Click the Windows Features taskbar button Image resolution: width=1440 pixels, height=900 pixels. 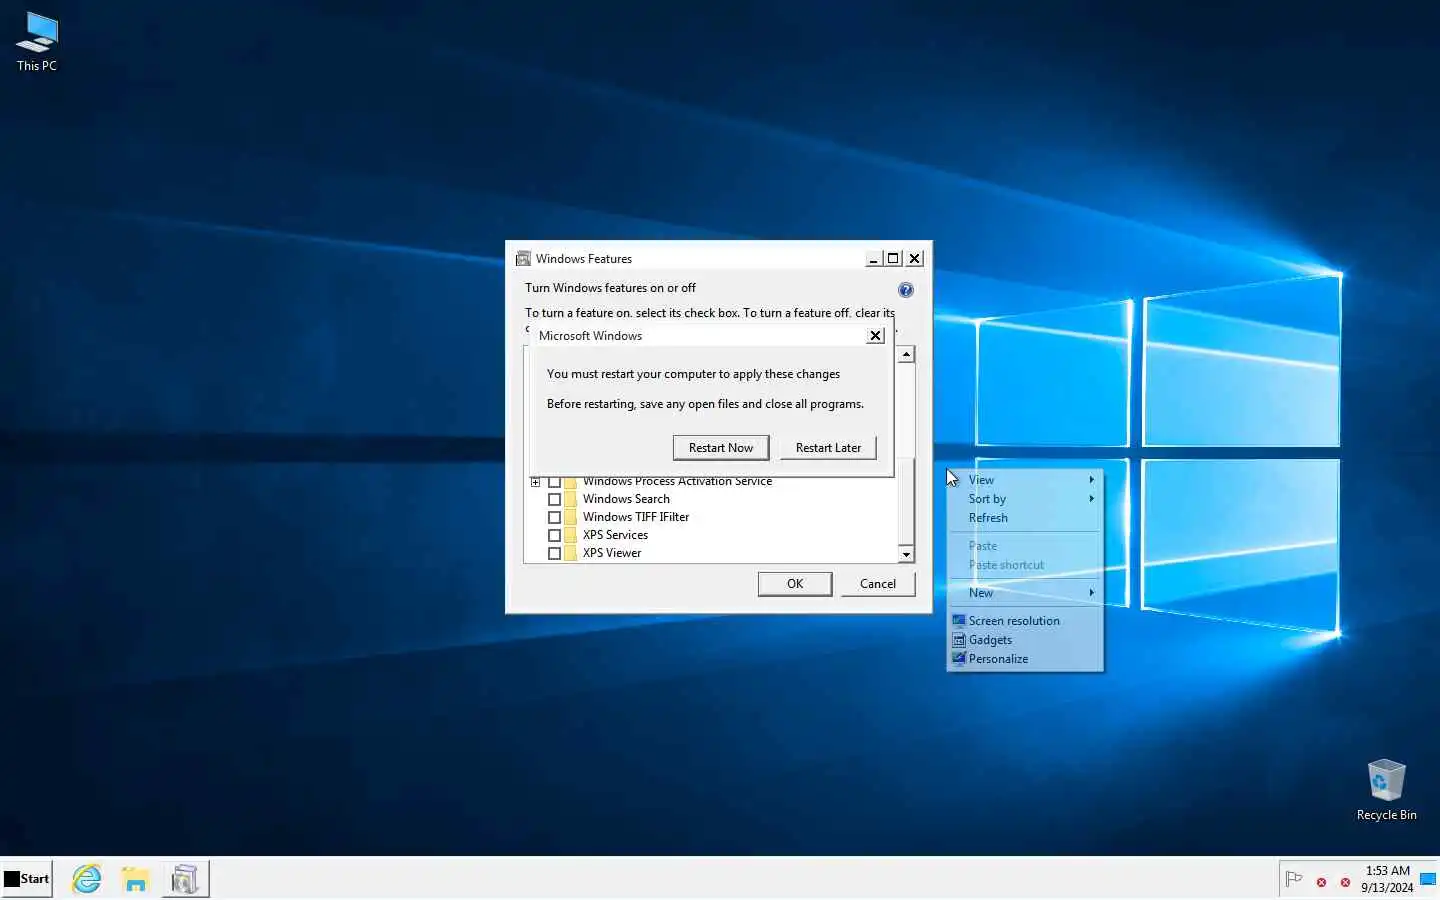click(x=184, y=879)
